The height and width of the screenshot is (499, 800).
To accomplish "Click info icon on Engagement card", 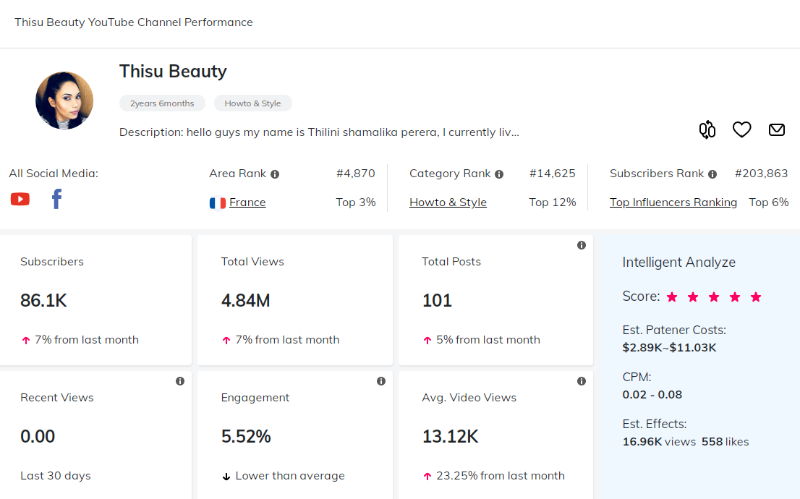I will pos(381,381).
